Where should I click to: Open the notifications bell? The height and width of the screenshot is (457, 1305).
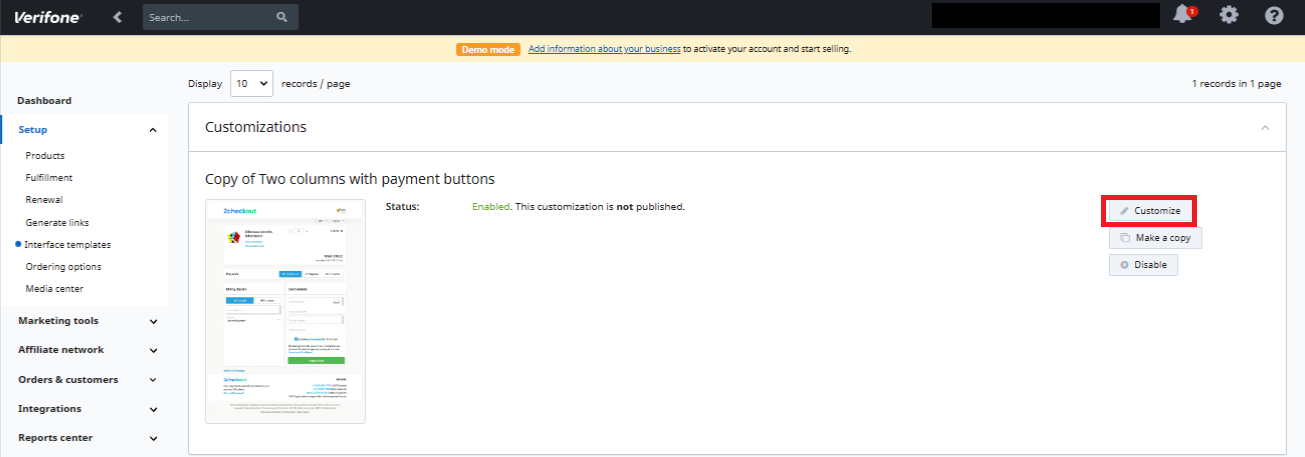[1183, 15]
